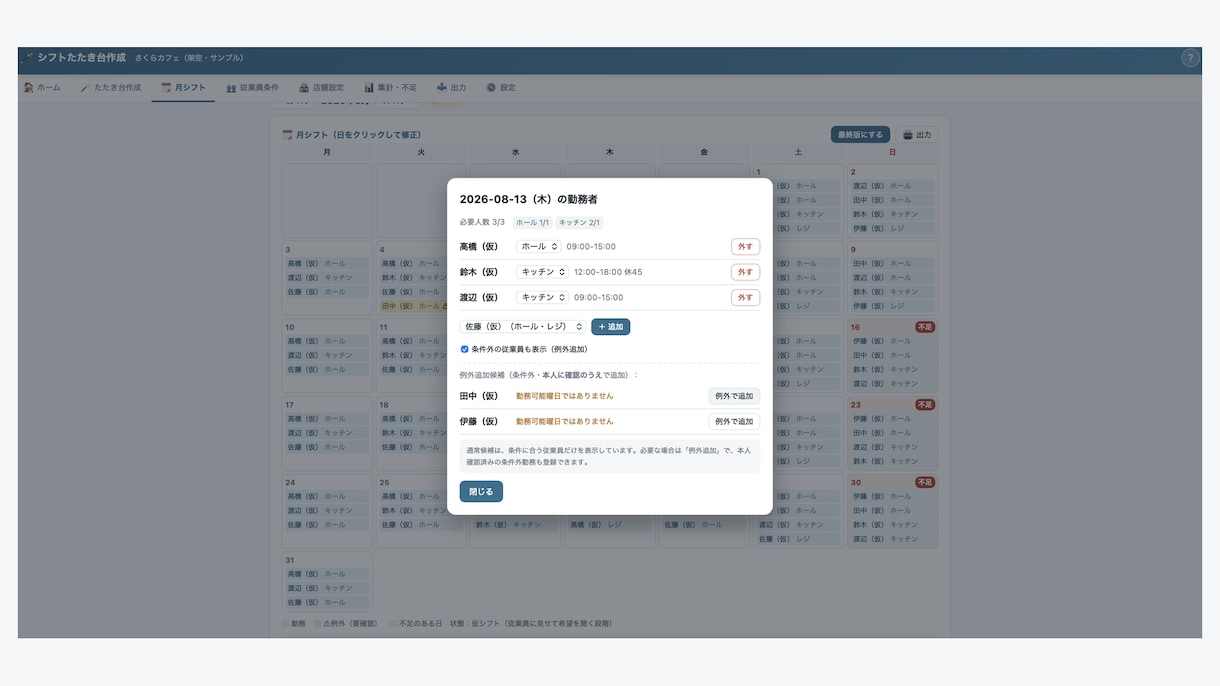Toggle 条件外の従業員も表示 checkbox
This screenshot has height=686, width=1220.
coord(464,349)
